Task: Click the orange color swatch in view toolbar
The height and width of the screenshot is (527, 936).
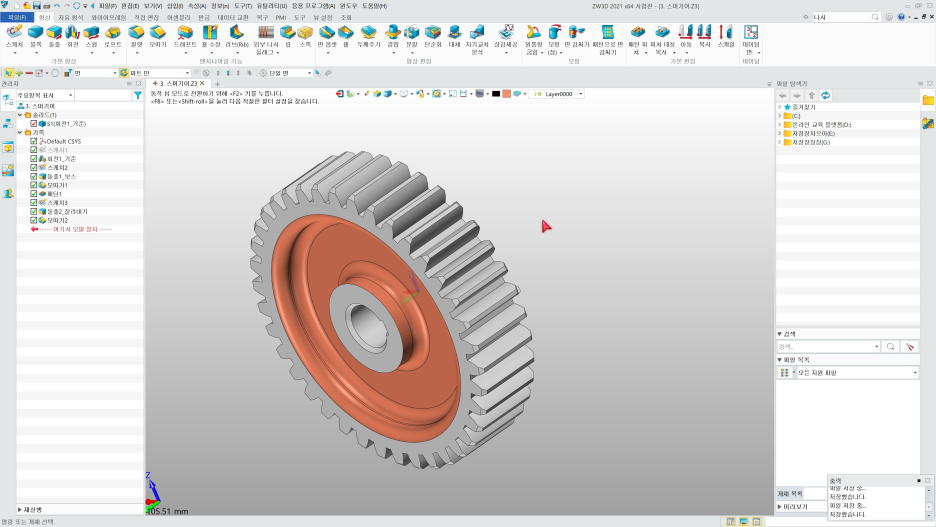Action: pyautogui.click(x=506, y=94)
